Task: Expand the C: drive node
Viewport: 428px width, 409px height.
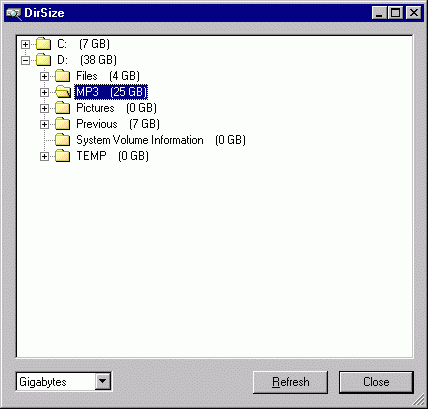Action: 25,44
